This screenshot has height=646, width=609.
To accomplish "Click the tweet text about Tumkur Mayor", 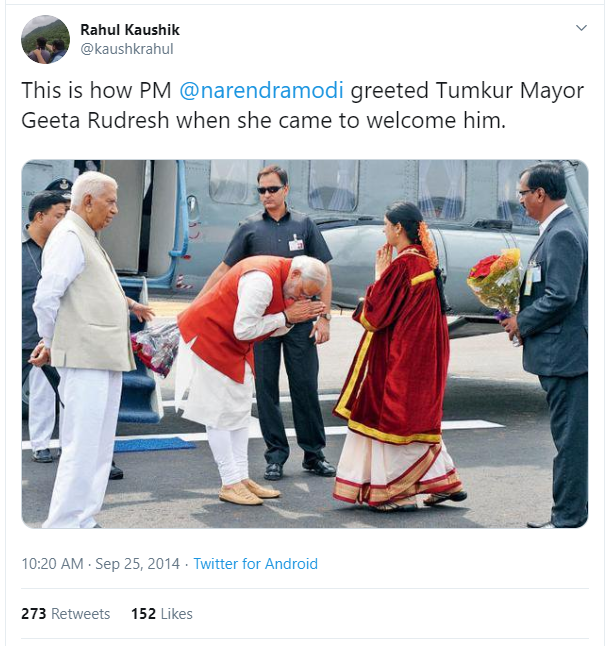I will (302, 105).
